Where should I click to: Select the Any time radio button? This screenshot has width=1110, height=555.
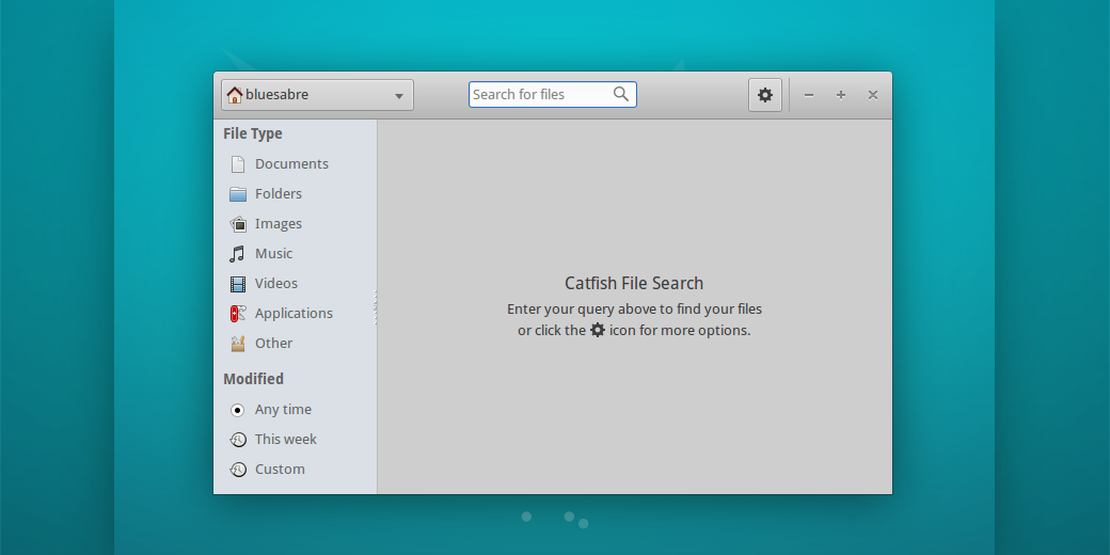[x=238, y=410]
